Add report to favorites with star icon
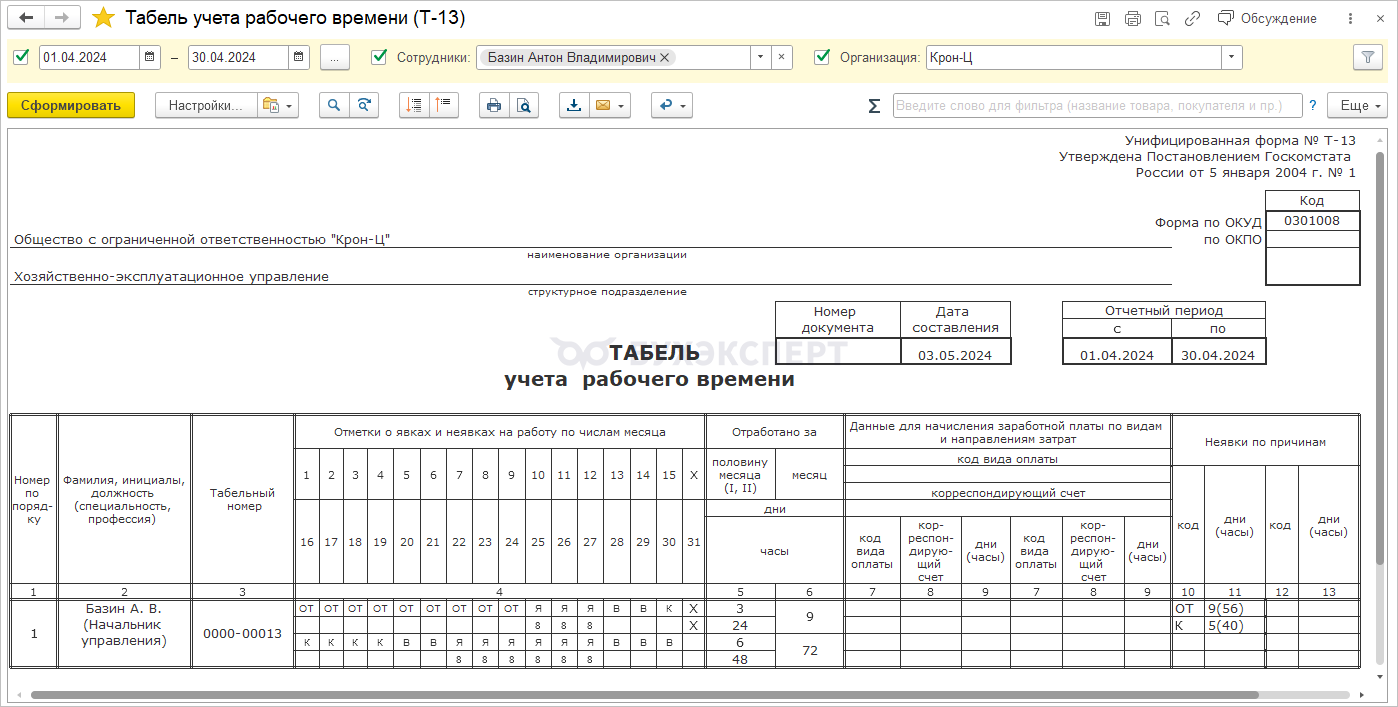 pos(103,19)
